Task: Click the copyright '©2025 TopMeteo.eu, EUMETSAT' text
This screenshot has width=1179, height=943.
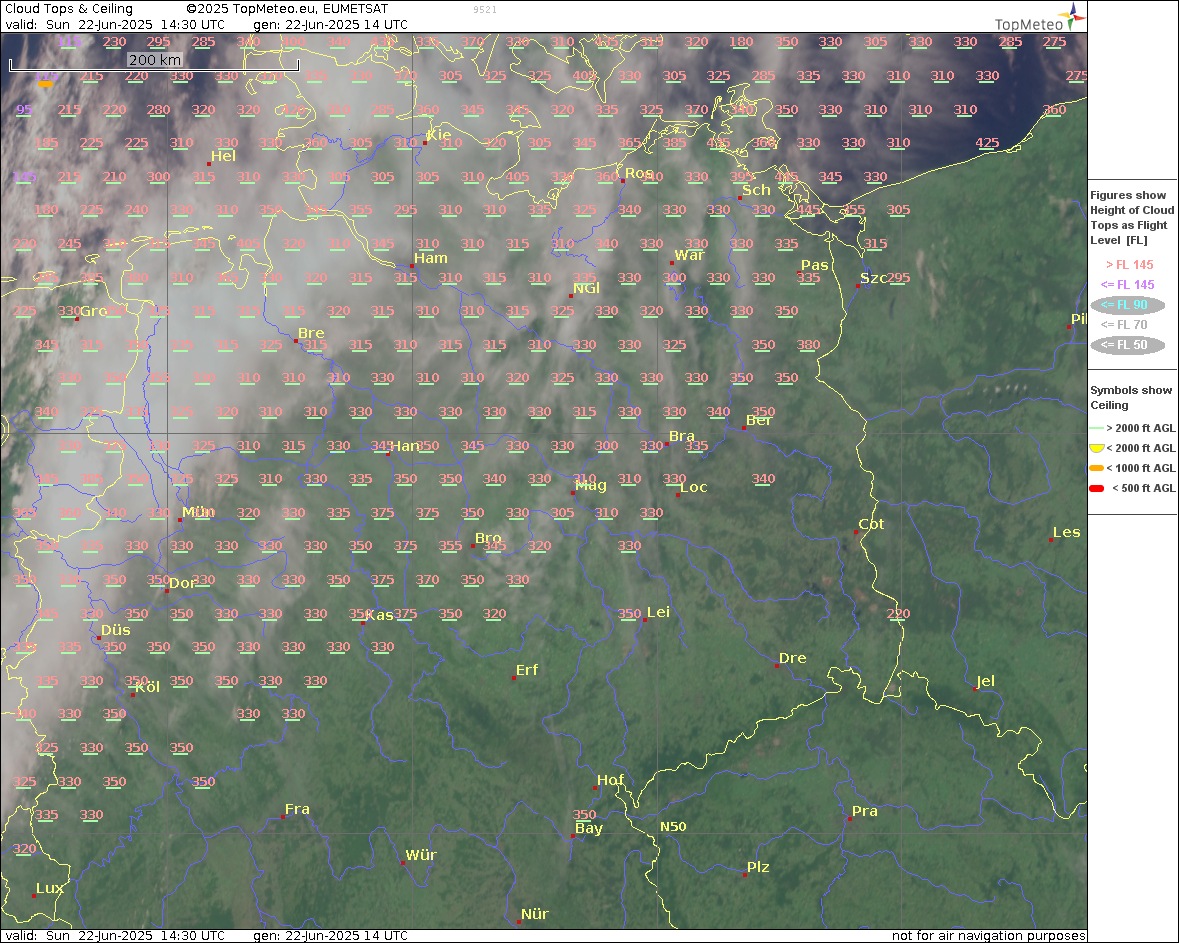Action: [287, 9]
